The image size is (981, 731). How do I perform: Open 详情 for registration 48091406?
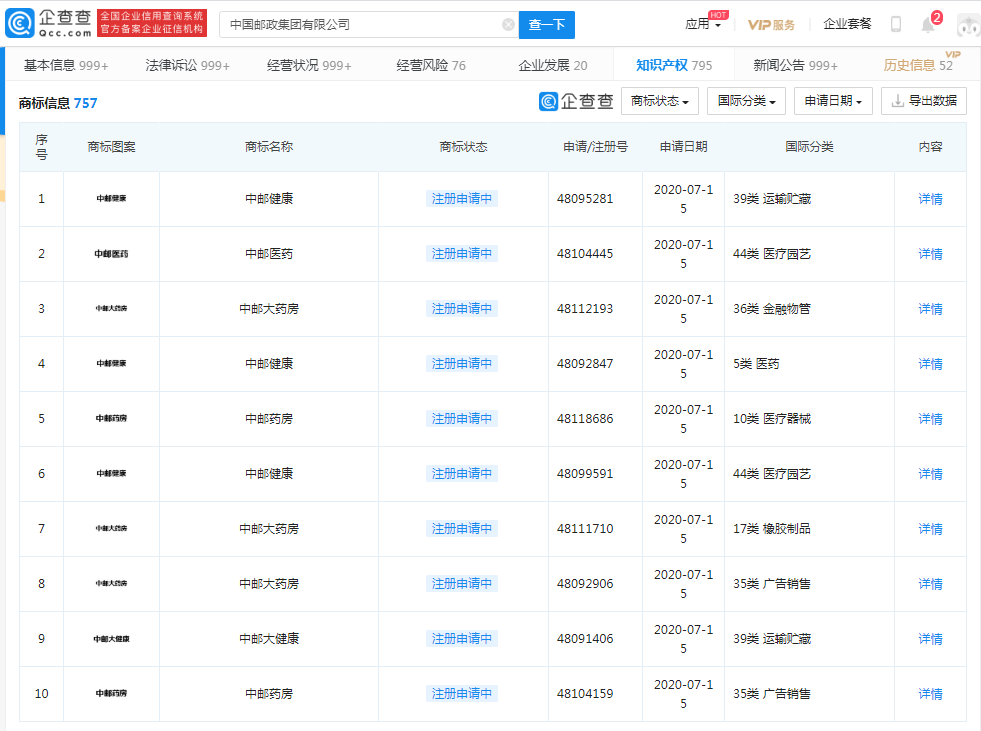930,639
